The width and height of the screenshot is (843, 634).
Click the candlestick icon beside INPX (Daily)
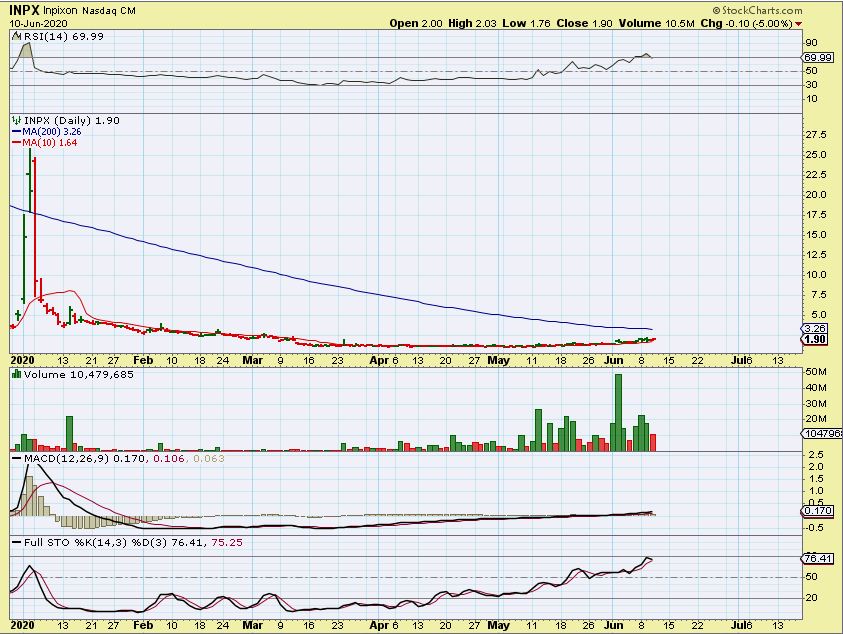(15, 120)
